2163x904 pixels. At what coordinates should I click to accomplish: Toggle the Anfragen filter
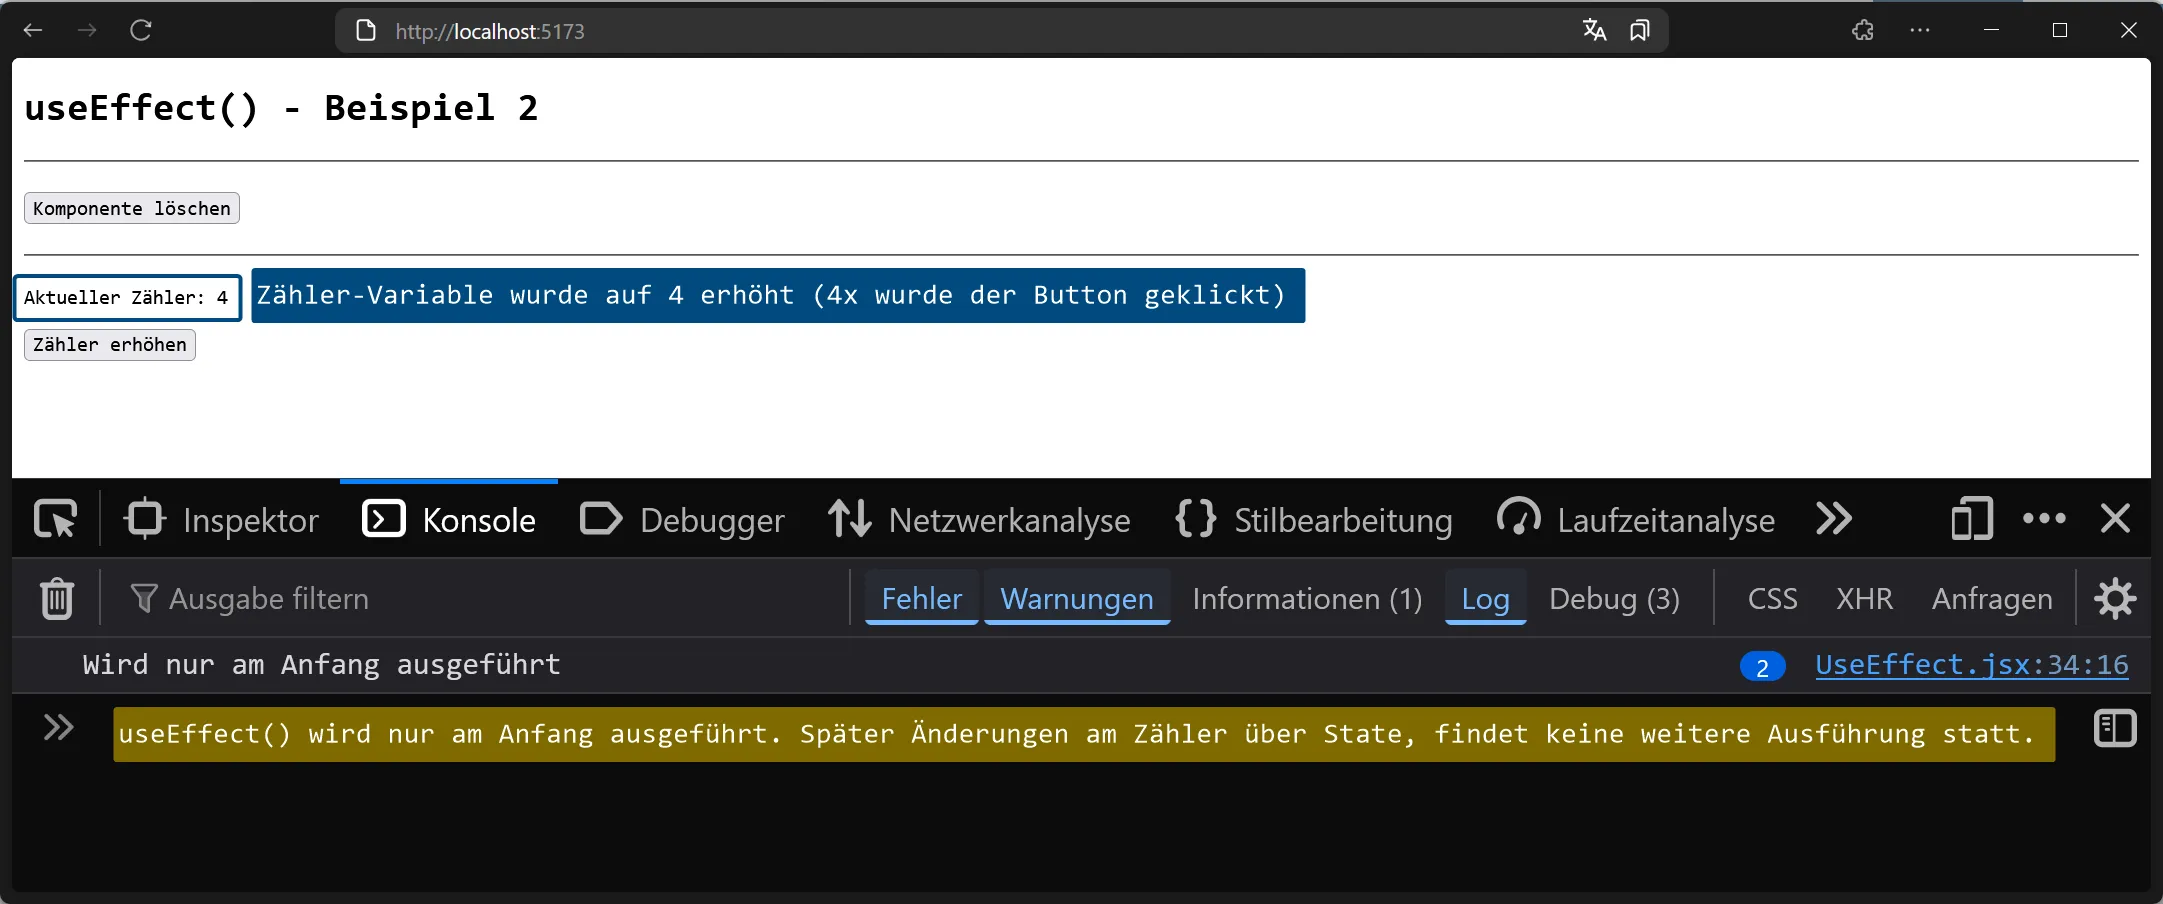(x=1992, y=598)
